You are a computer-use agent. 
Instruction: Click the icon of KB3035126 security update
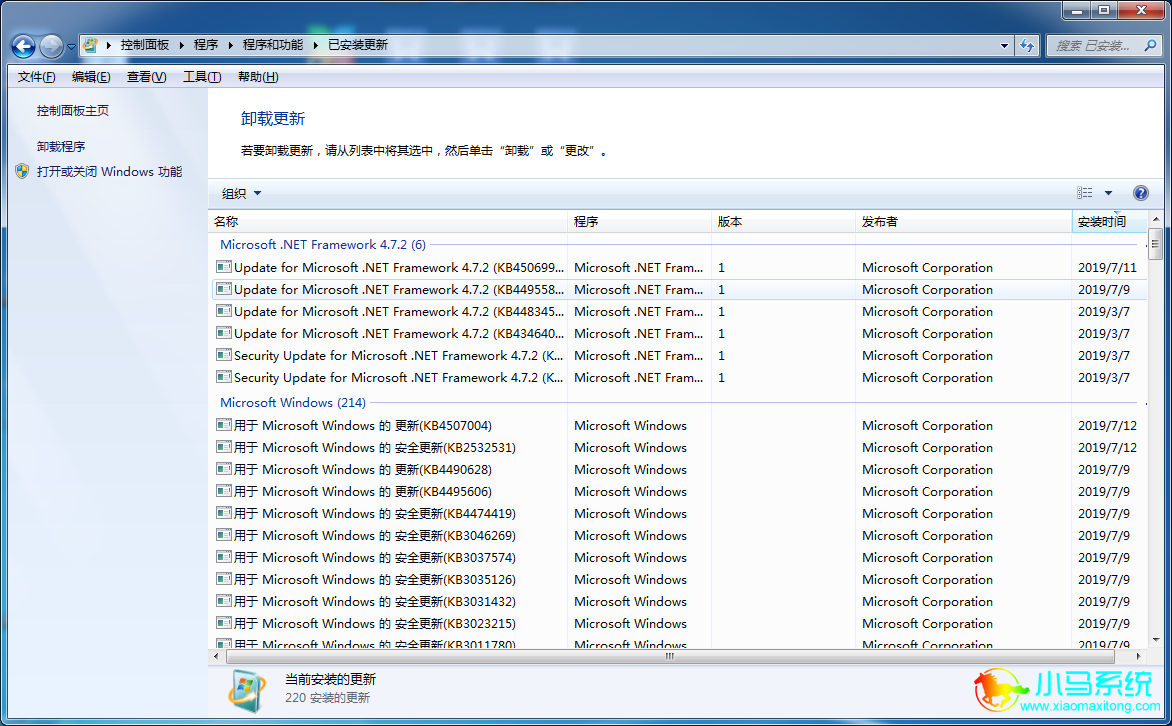tap(223, 579)
